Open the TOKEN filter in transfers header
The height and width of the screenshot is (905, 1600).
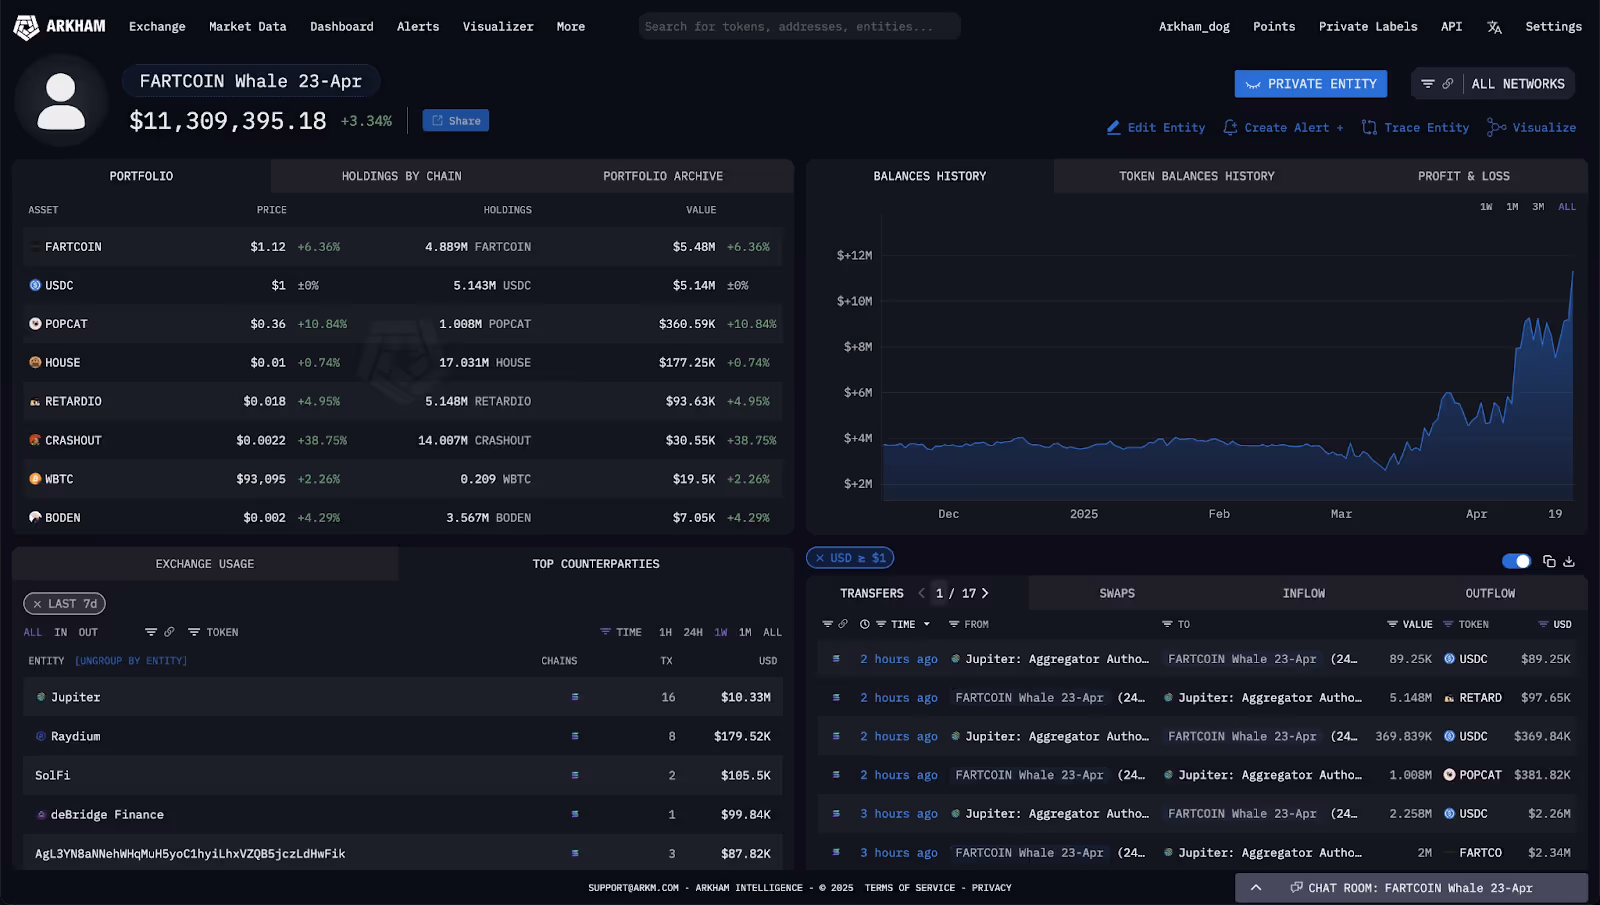pyautogui.click(x=1466, y=624)
